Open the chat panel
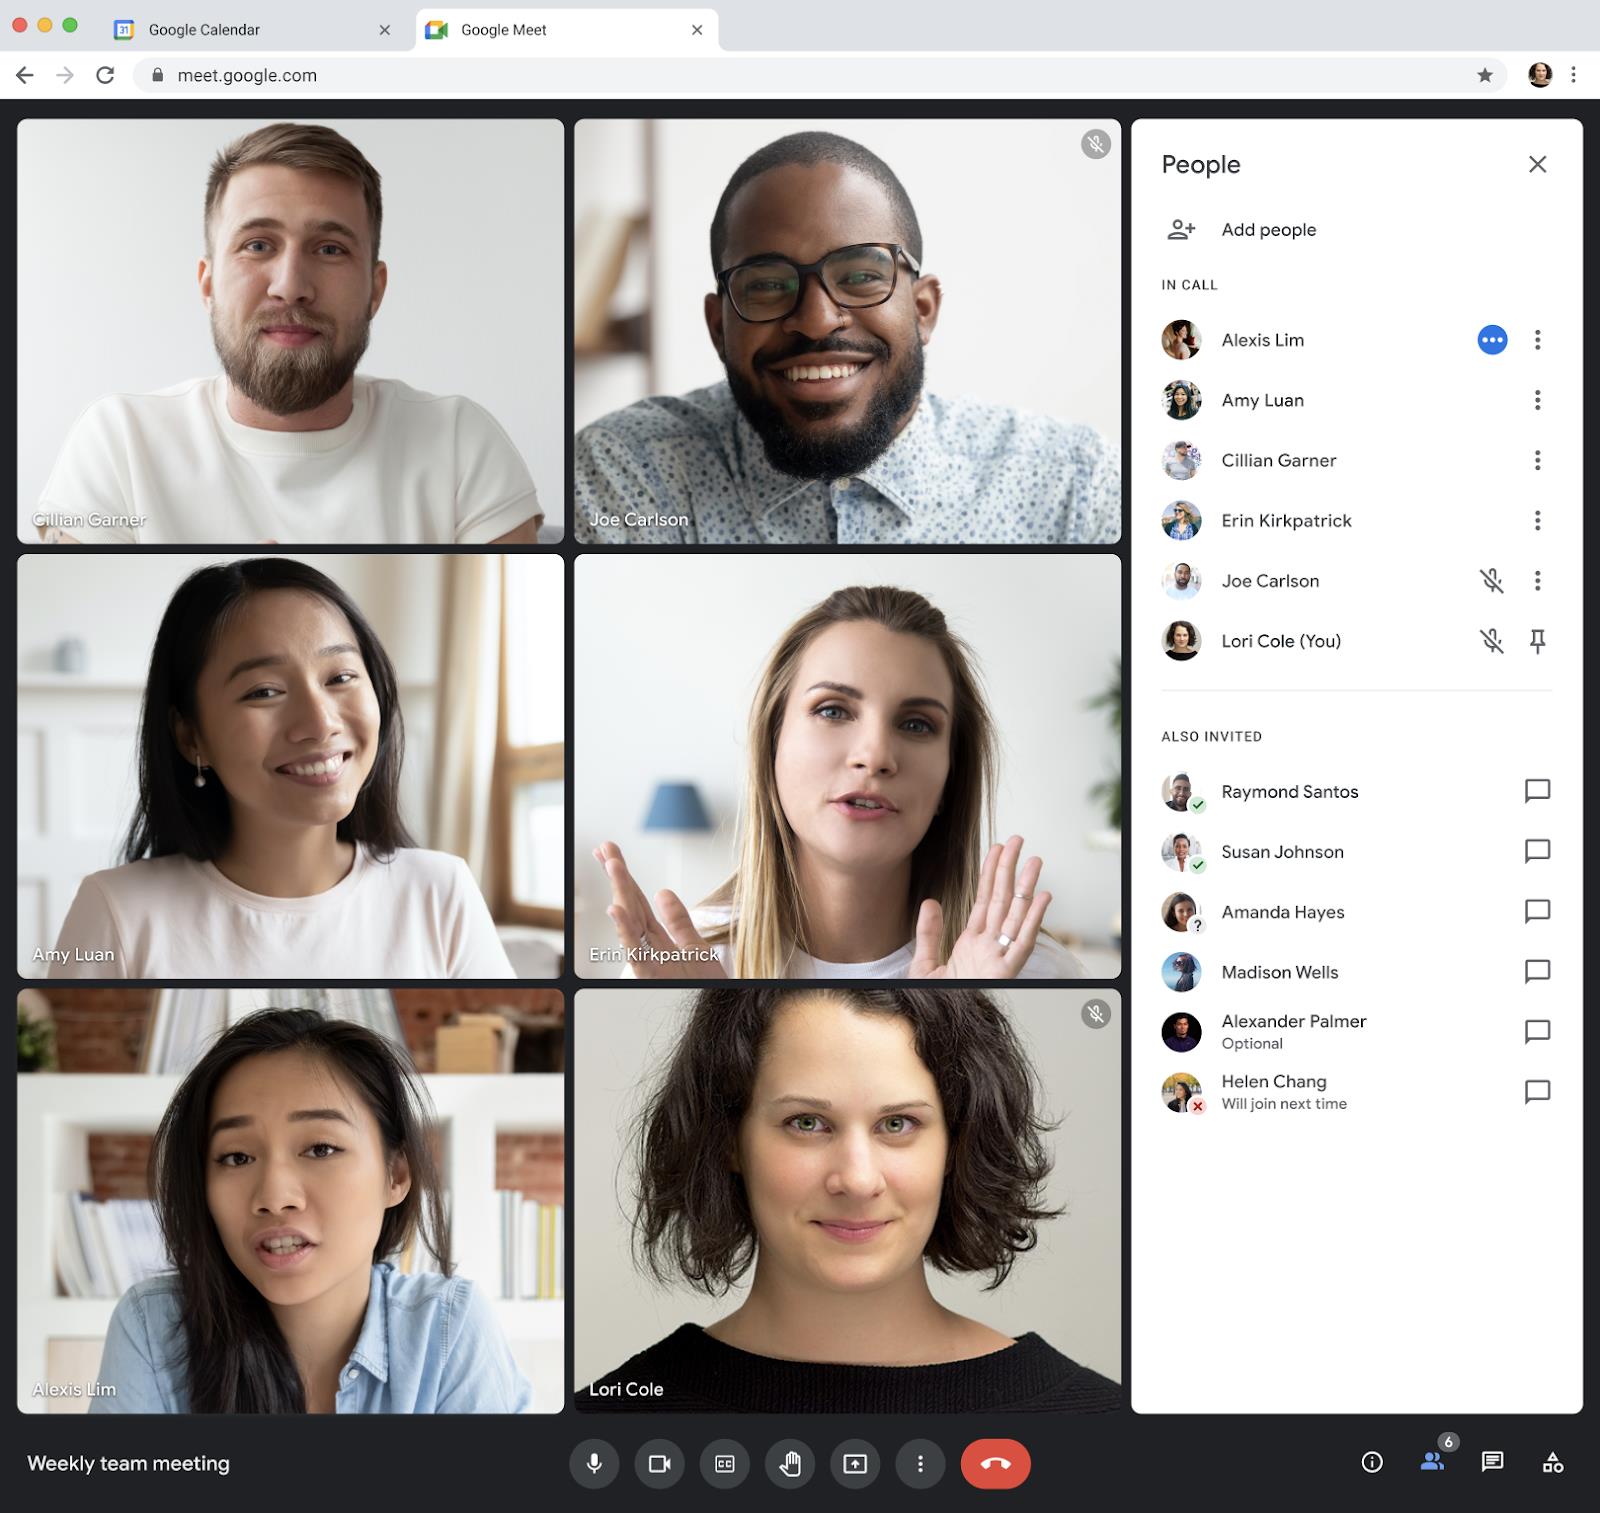The height and width of the screenshot is (1513, 1600). 1494,1463
